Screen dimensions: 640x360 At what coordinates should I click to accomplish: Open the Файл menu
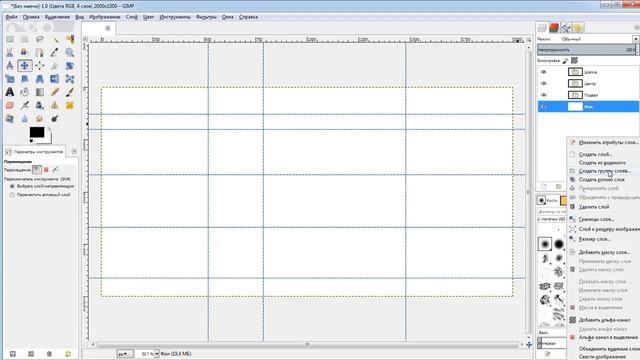[11, 17]
